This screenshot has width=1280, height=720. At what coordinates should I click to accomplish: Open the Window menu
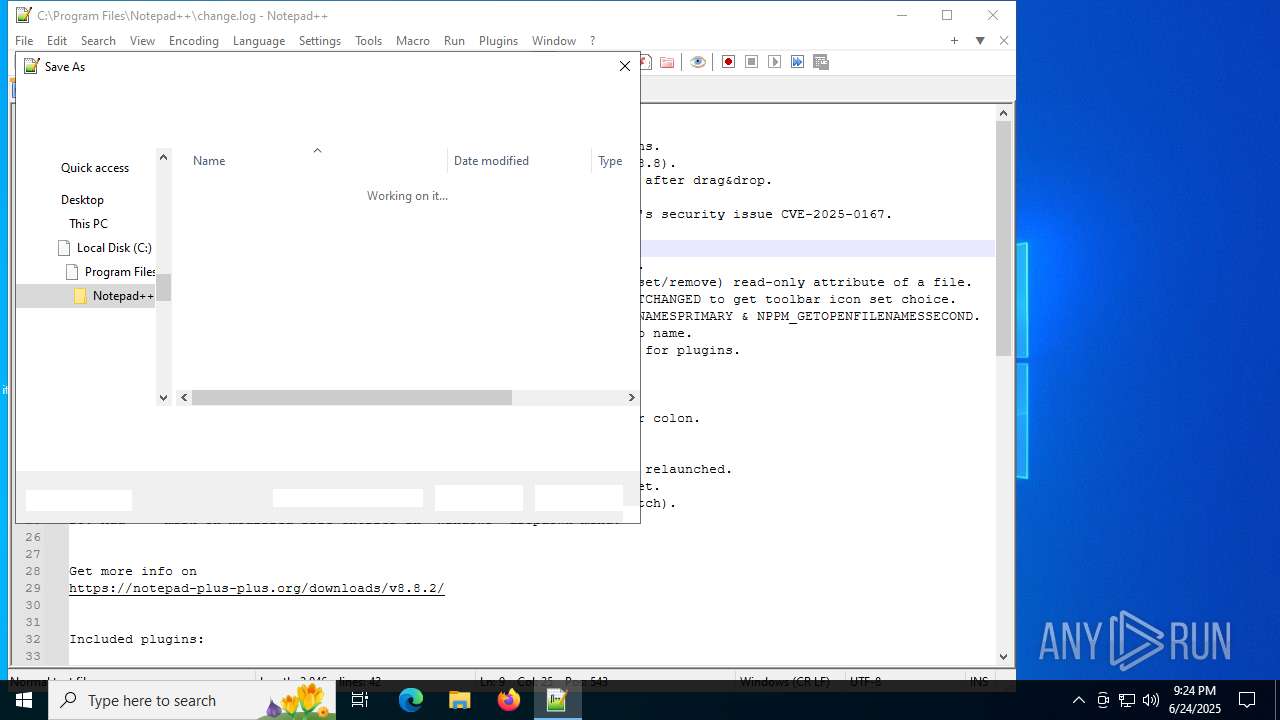click(x=554, y=41)
